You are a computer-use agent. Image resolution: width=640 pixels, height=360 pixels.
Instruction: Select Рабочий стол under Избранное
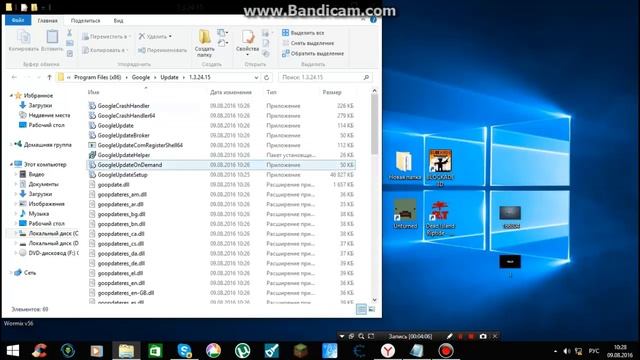pyautogui.click(x=42, y=125)
